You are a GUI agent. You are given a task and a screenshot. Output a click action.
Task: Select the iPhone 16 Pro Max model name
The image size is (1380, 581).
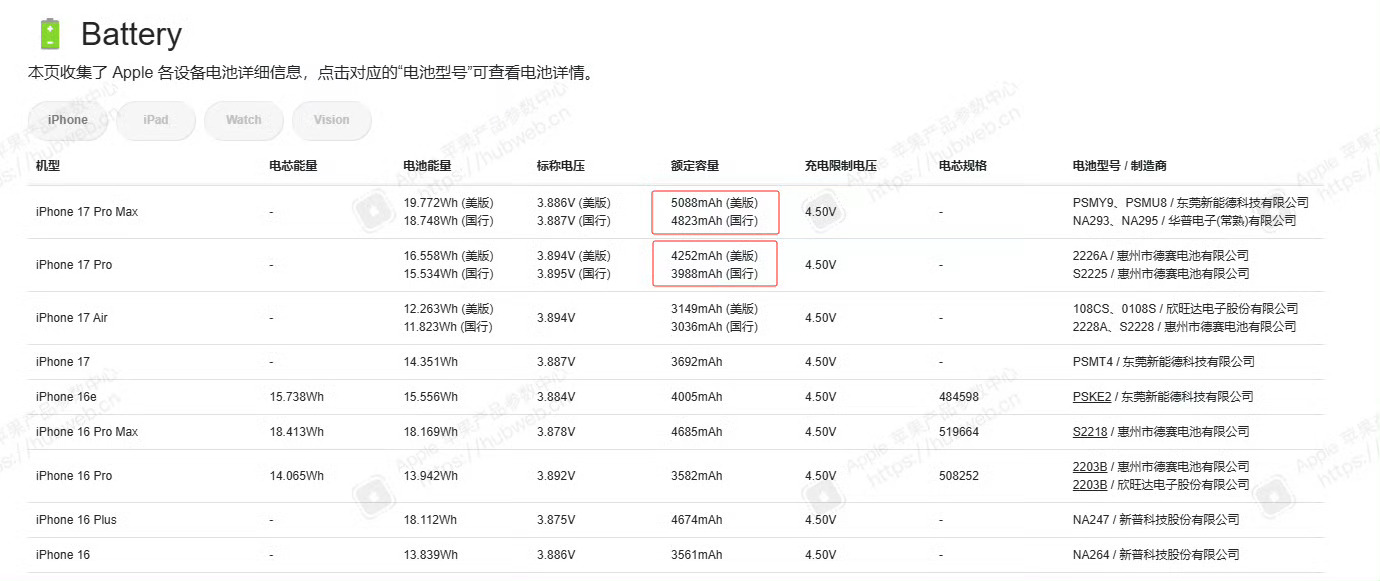[x=87, y=432]
